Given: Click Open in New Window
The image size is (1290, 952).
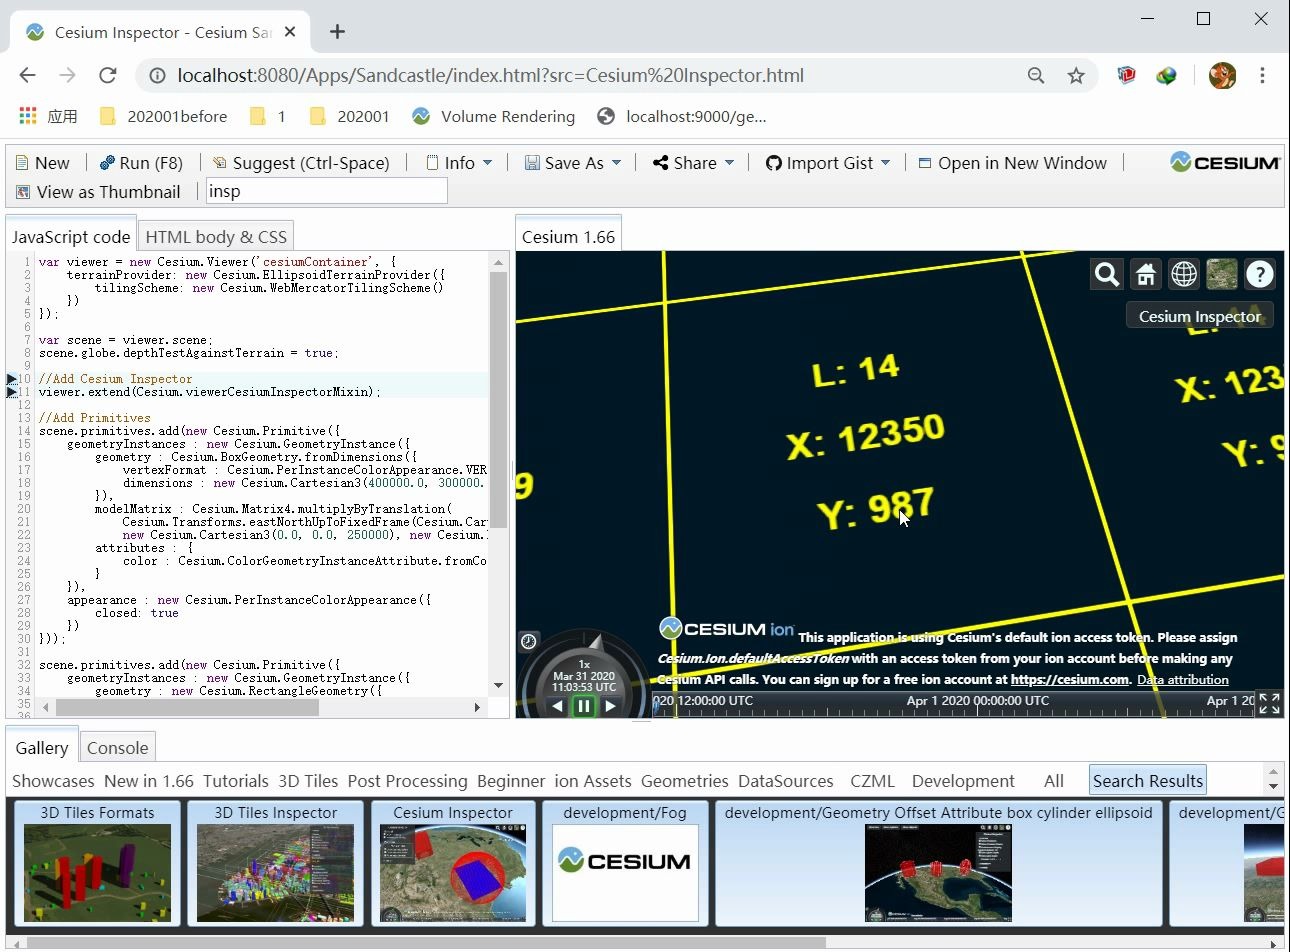Looking at the screenshot, I should [x=1012, y=163].
